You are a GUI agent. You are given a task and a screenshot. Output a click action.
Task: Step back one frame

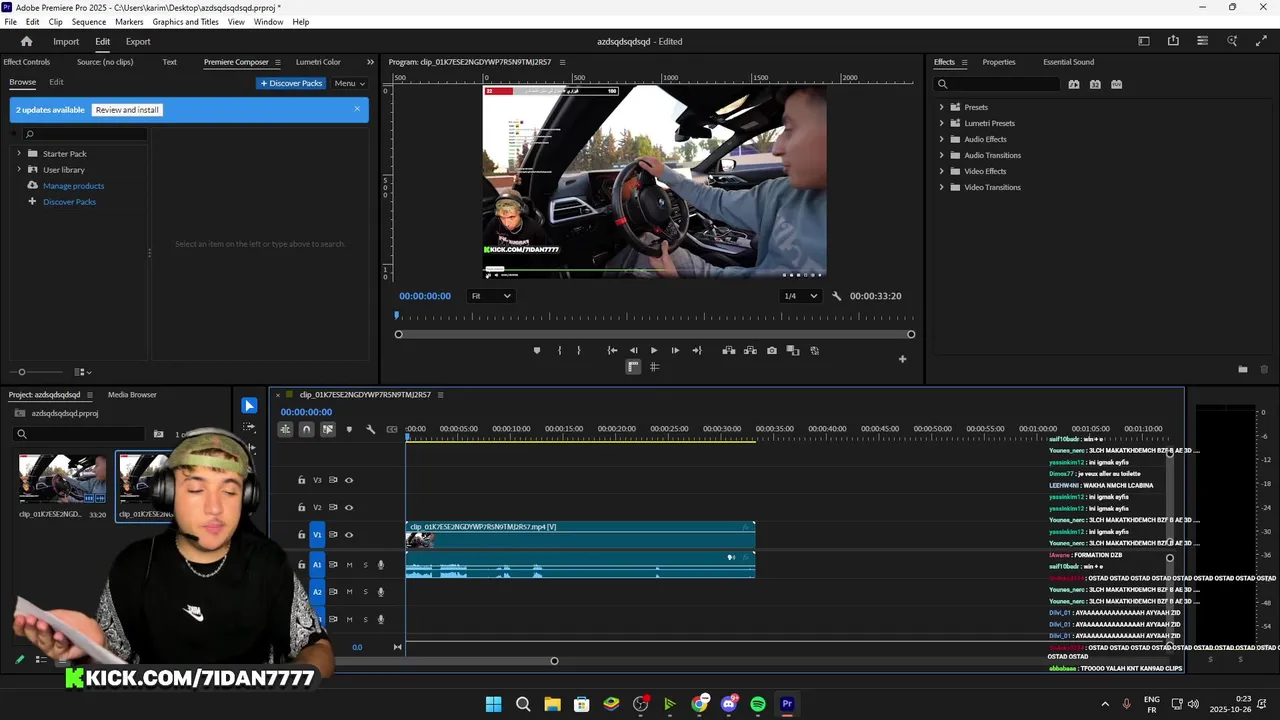point(633,350)
